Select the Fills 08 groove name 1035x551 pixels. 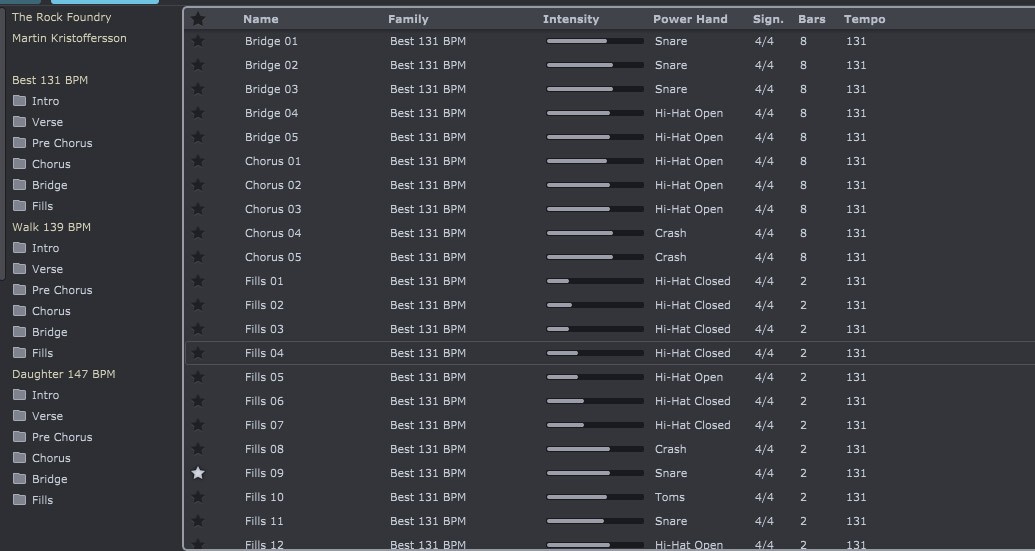(x=264, y=449)
